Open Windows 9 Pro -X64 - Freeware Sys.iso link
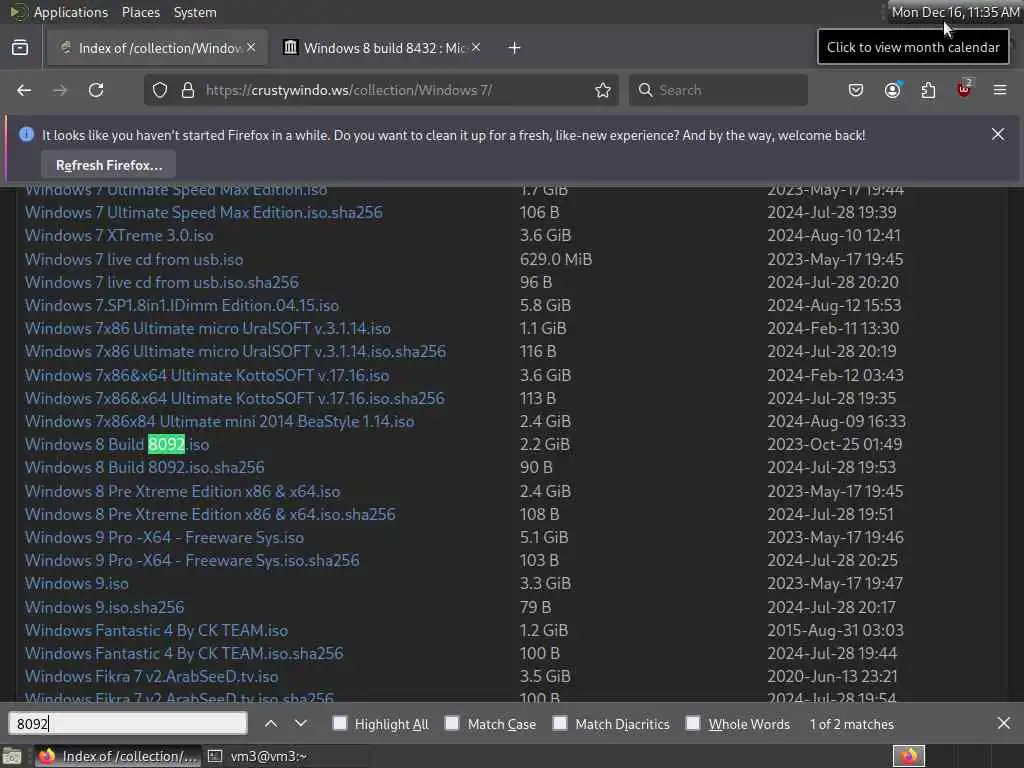 coord(164,537)
